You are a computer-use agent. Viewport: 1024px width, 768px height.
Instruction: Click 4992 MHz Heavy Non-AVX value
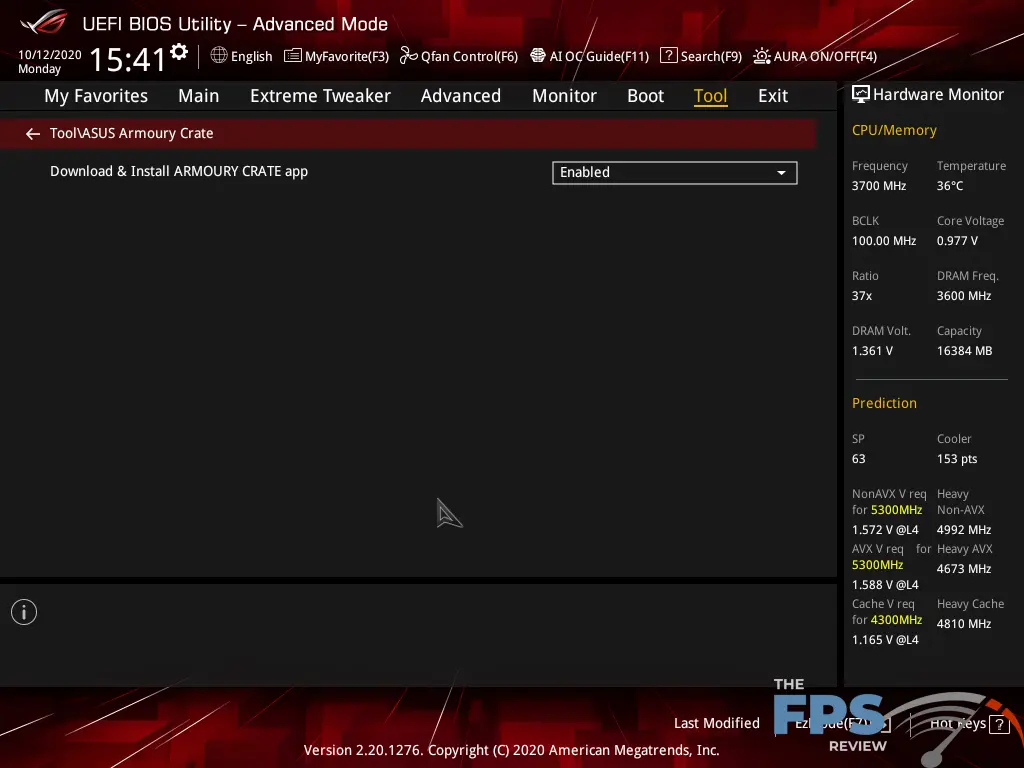tap(963, 530)
